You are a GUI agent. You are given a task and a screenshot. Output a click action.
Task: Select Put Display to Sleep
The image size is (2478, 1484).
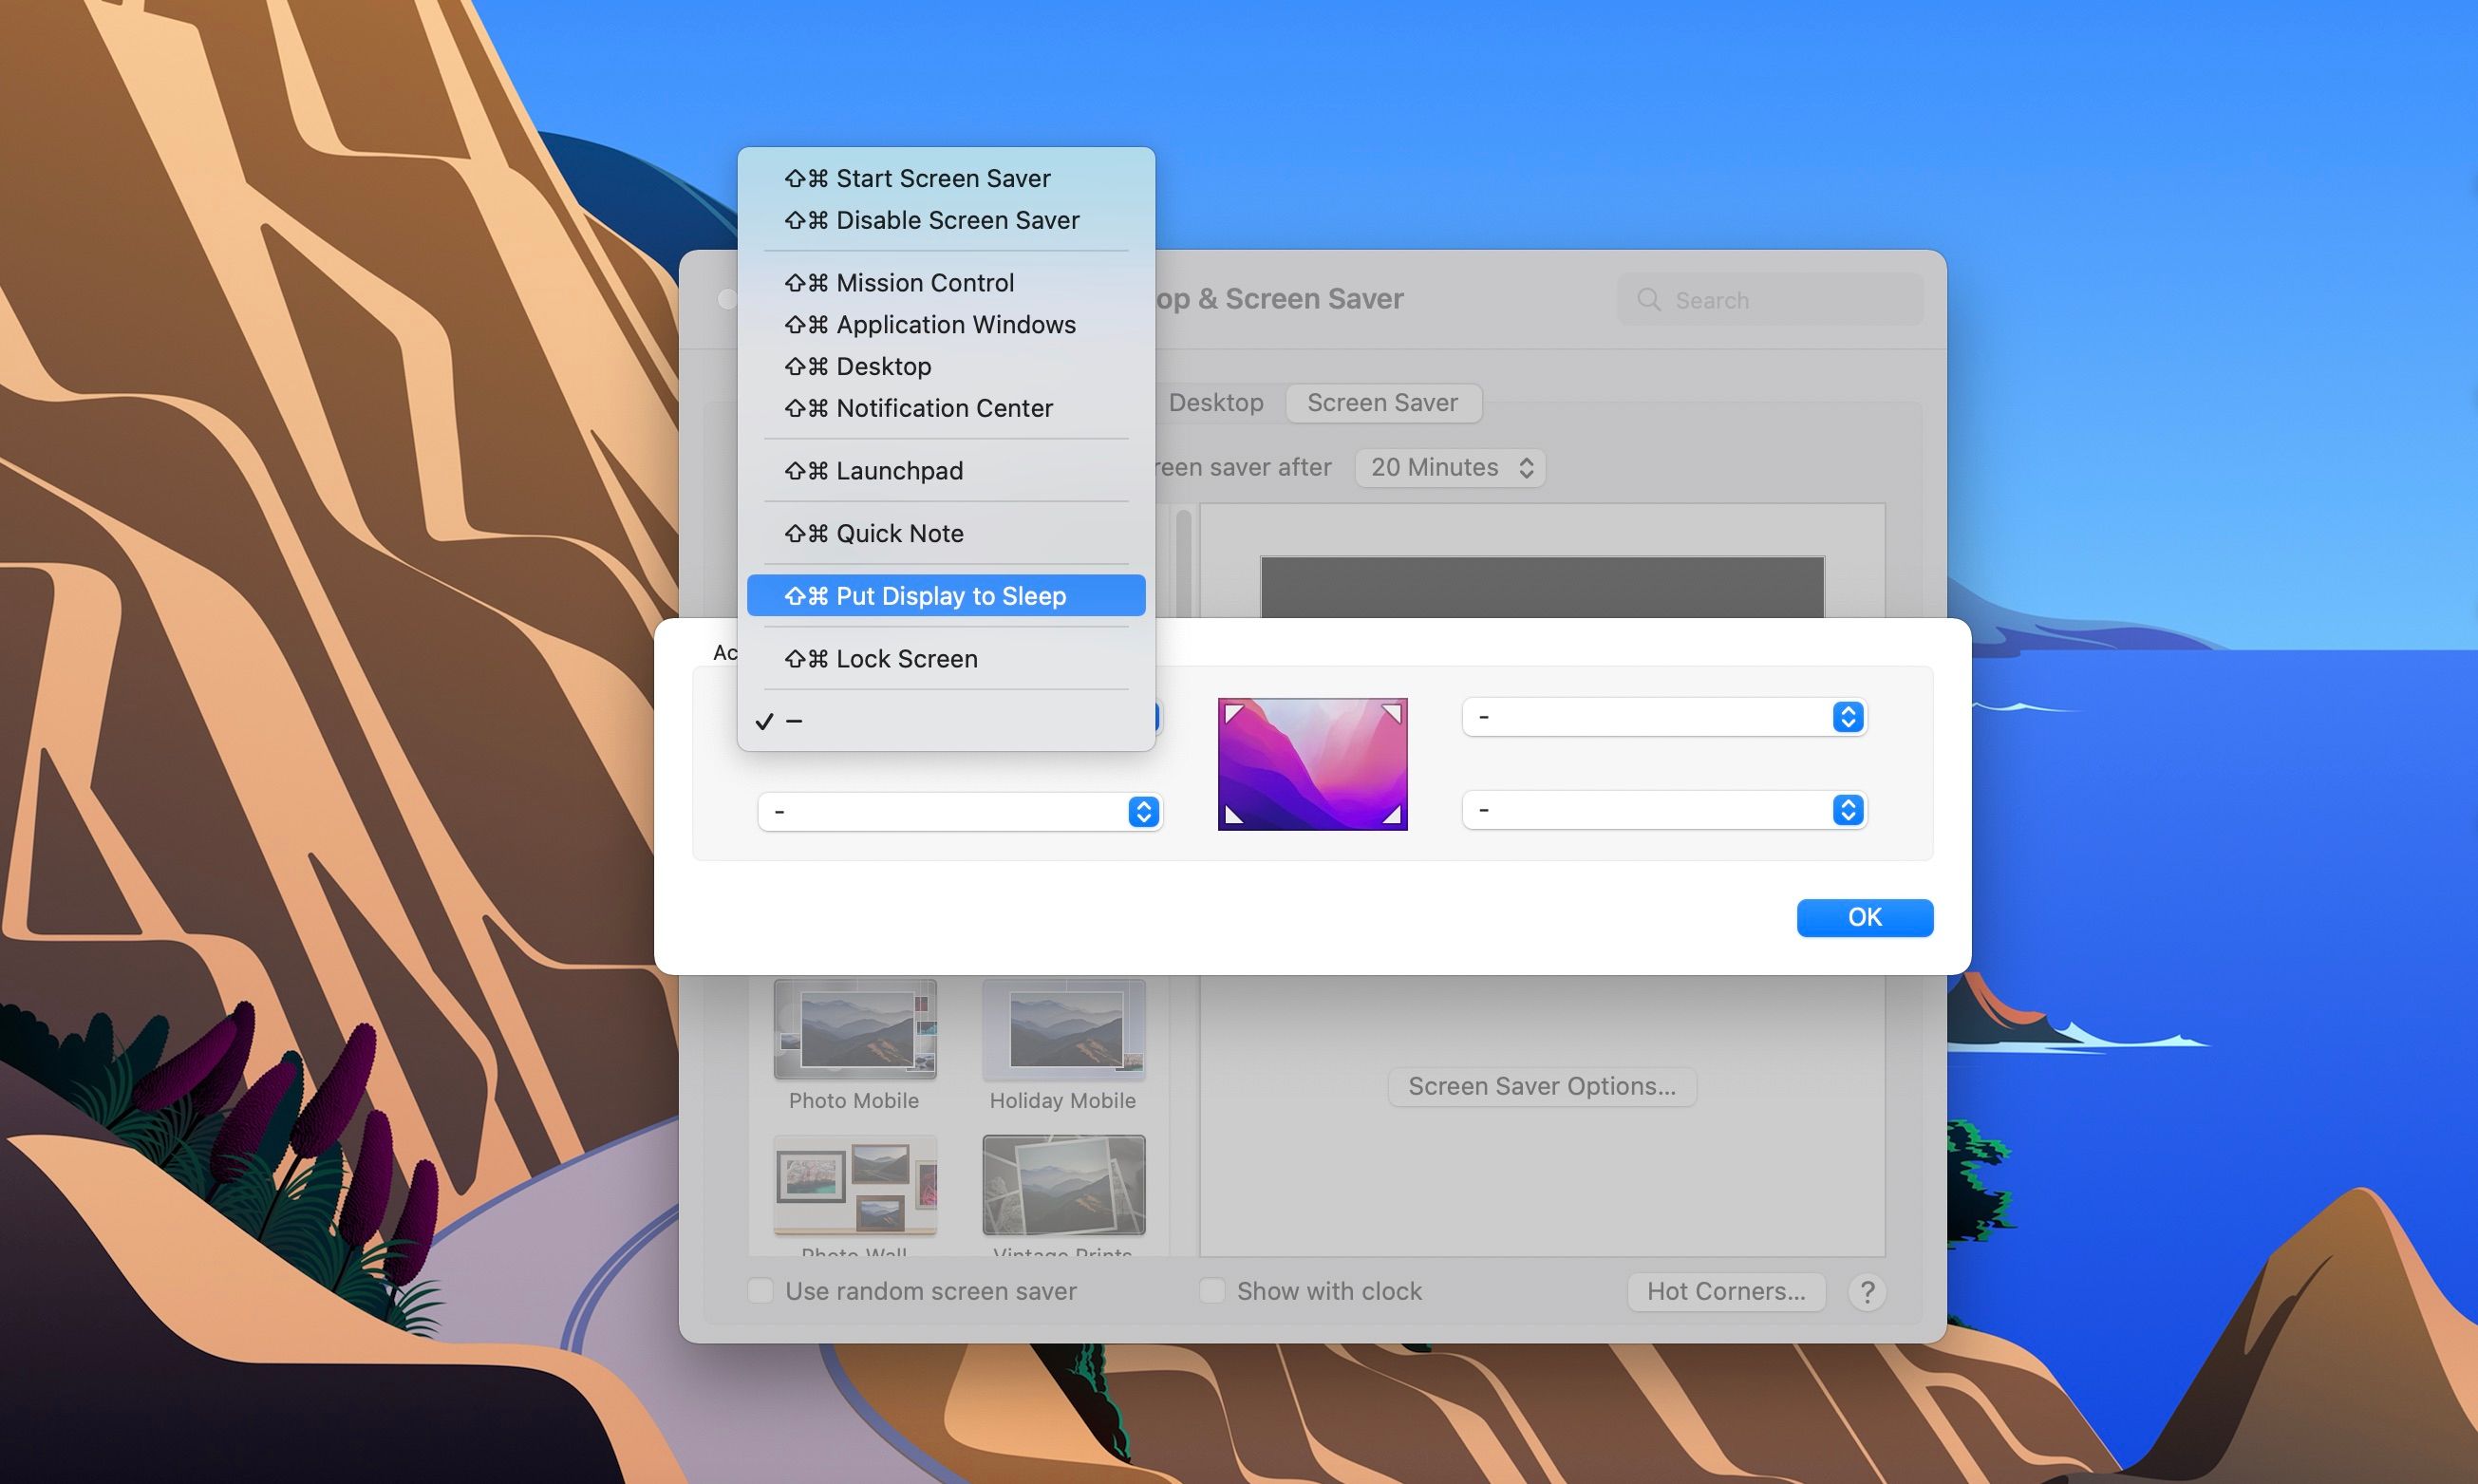945,595
